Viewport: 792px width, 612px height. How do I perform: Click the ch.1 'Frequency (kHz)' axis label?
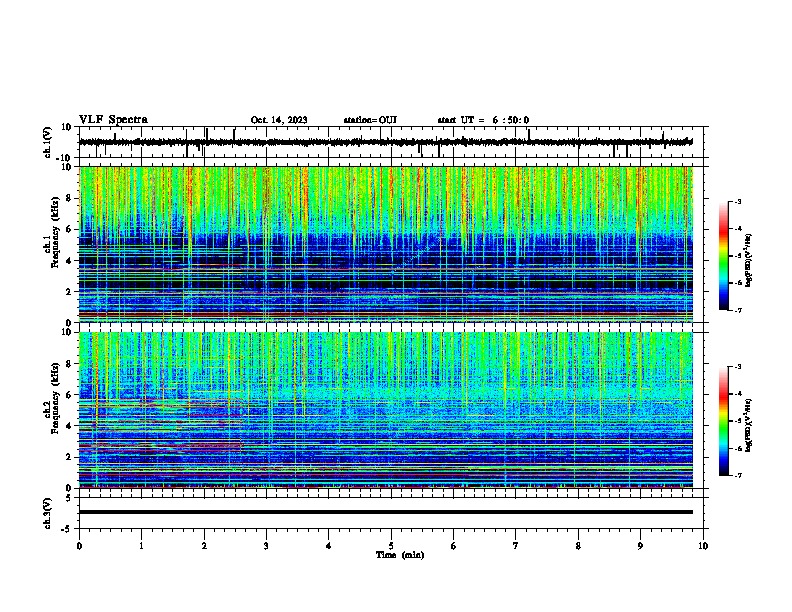55,232
